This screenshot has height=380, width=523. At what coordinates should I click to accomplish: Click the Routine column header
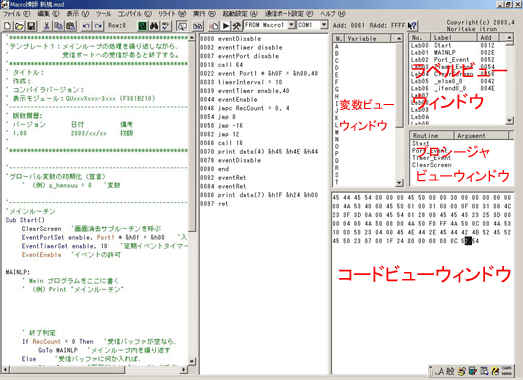point(432,135)
